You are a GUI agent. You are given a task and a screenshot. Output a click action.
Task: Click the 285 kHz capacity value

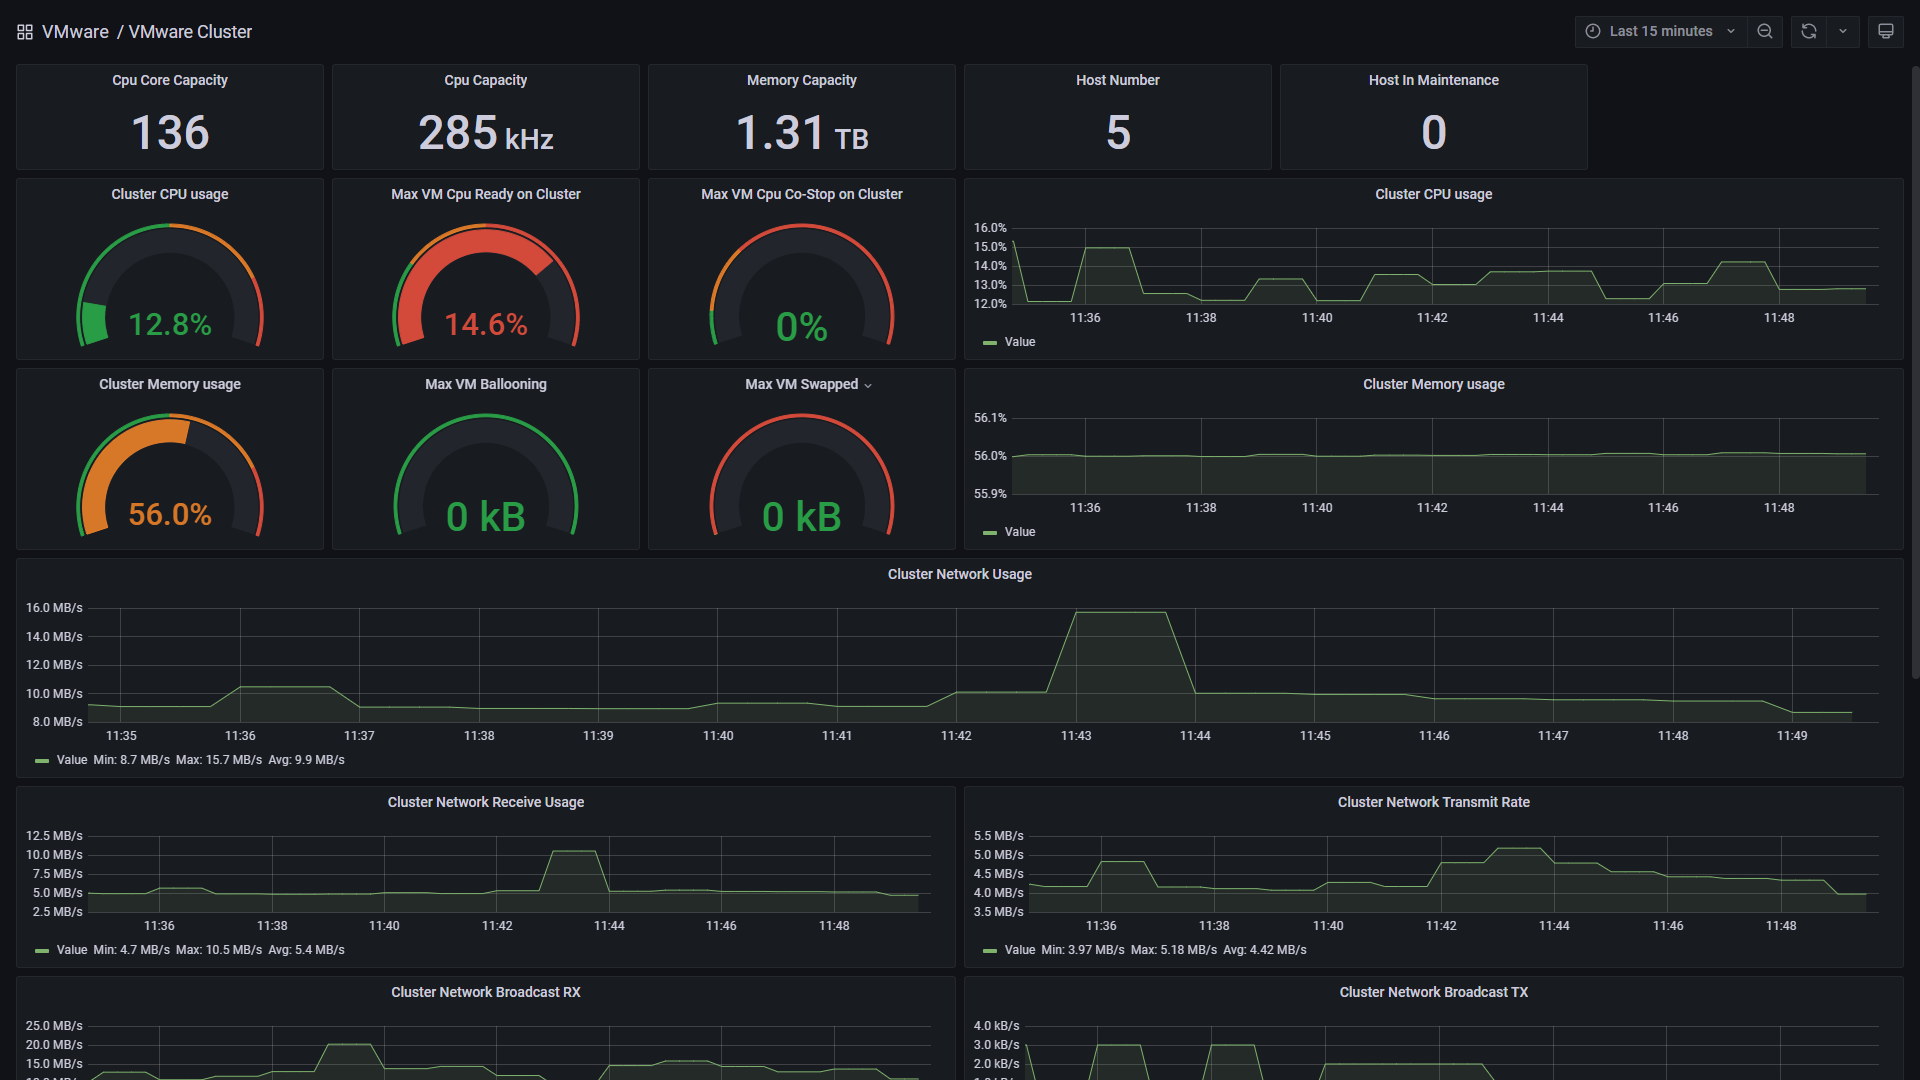coord(486,132)
